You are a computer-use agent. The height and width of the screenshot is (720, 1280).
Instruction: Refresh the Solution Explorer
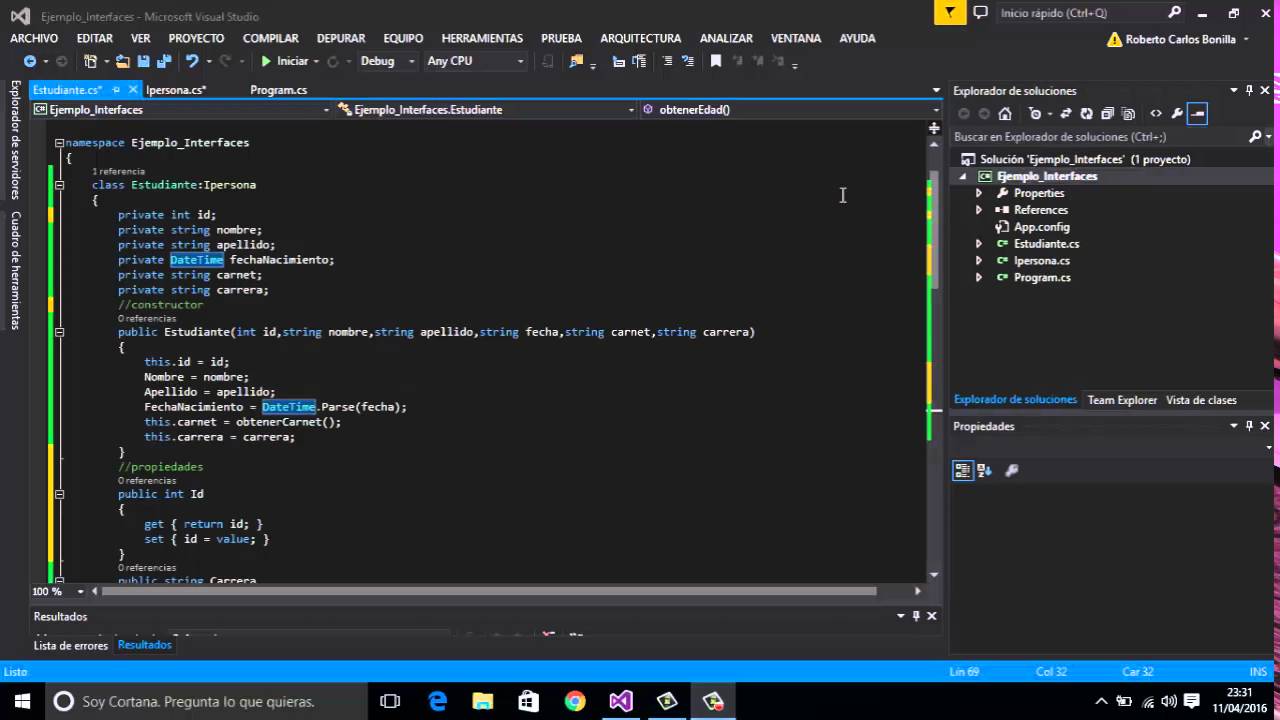(1087, 113)
